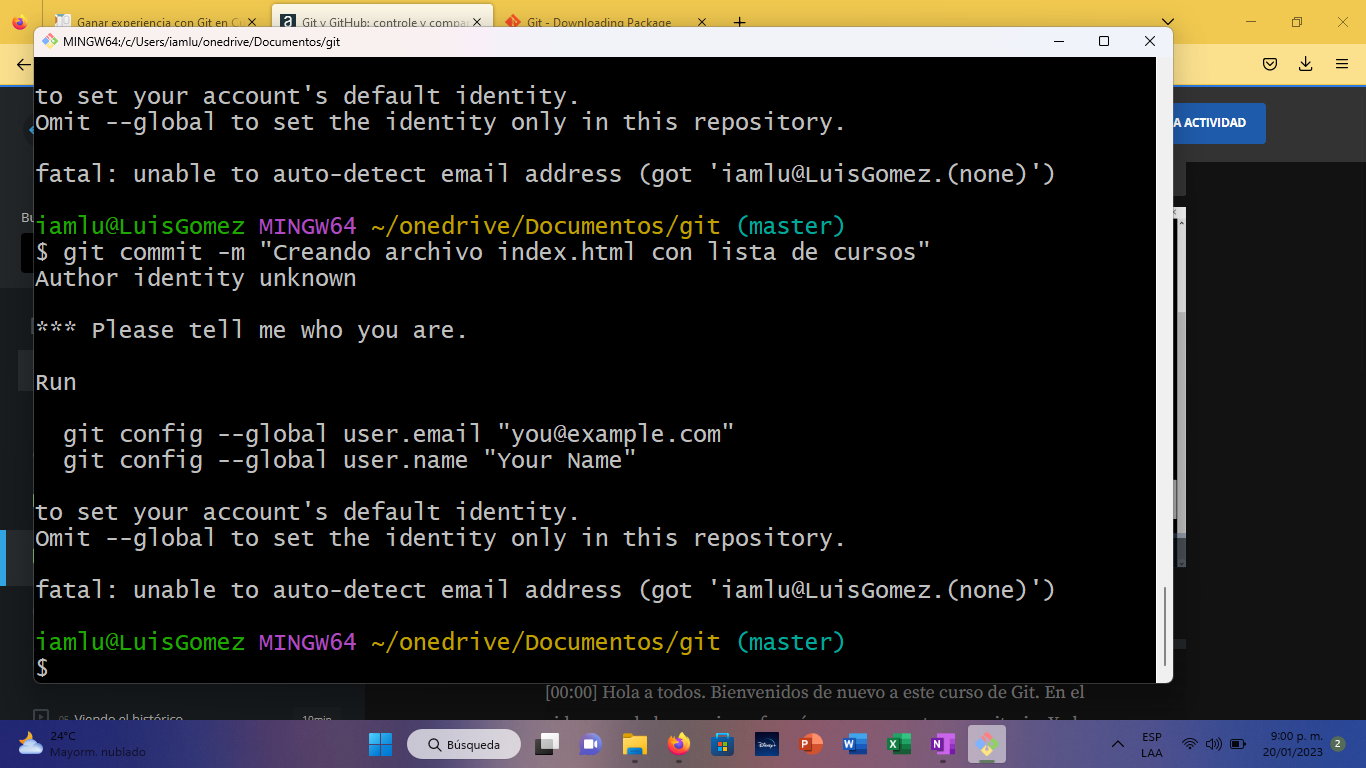Maximize the MINGW64 Git Bash window
The height and width of the screenshot is (768, 1366).
pos(1104,41)
